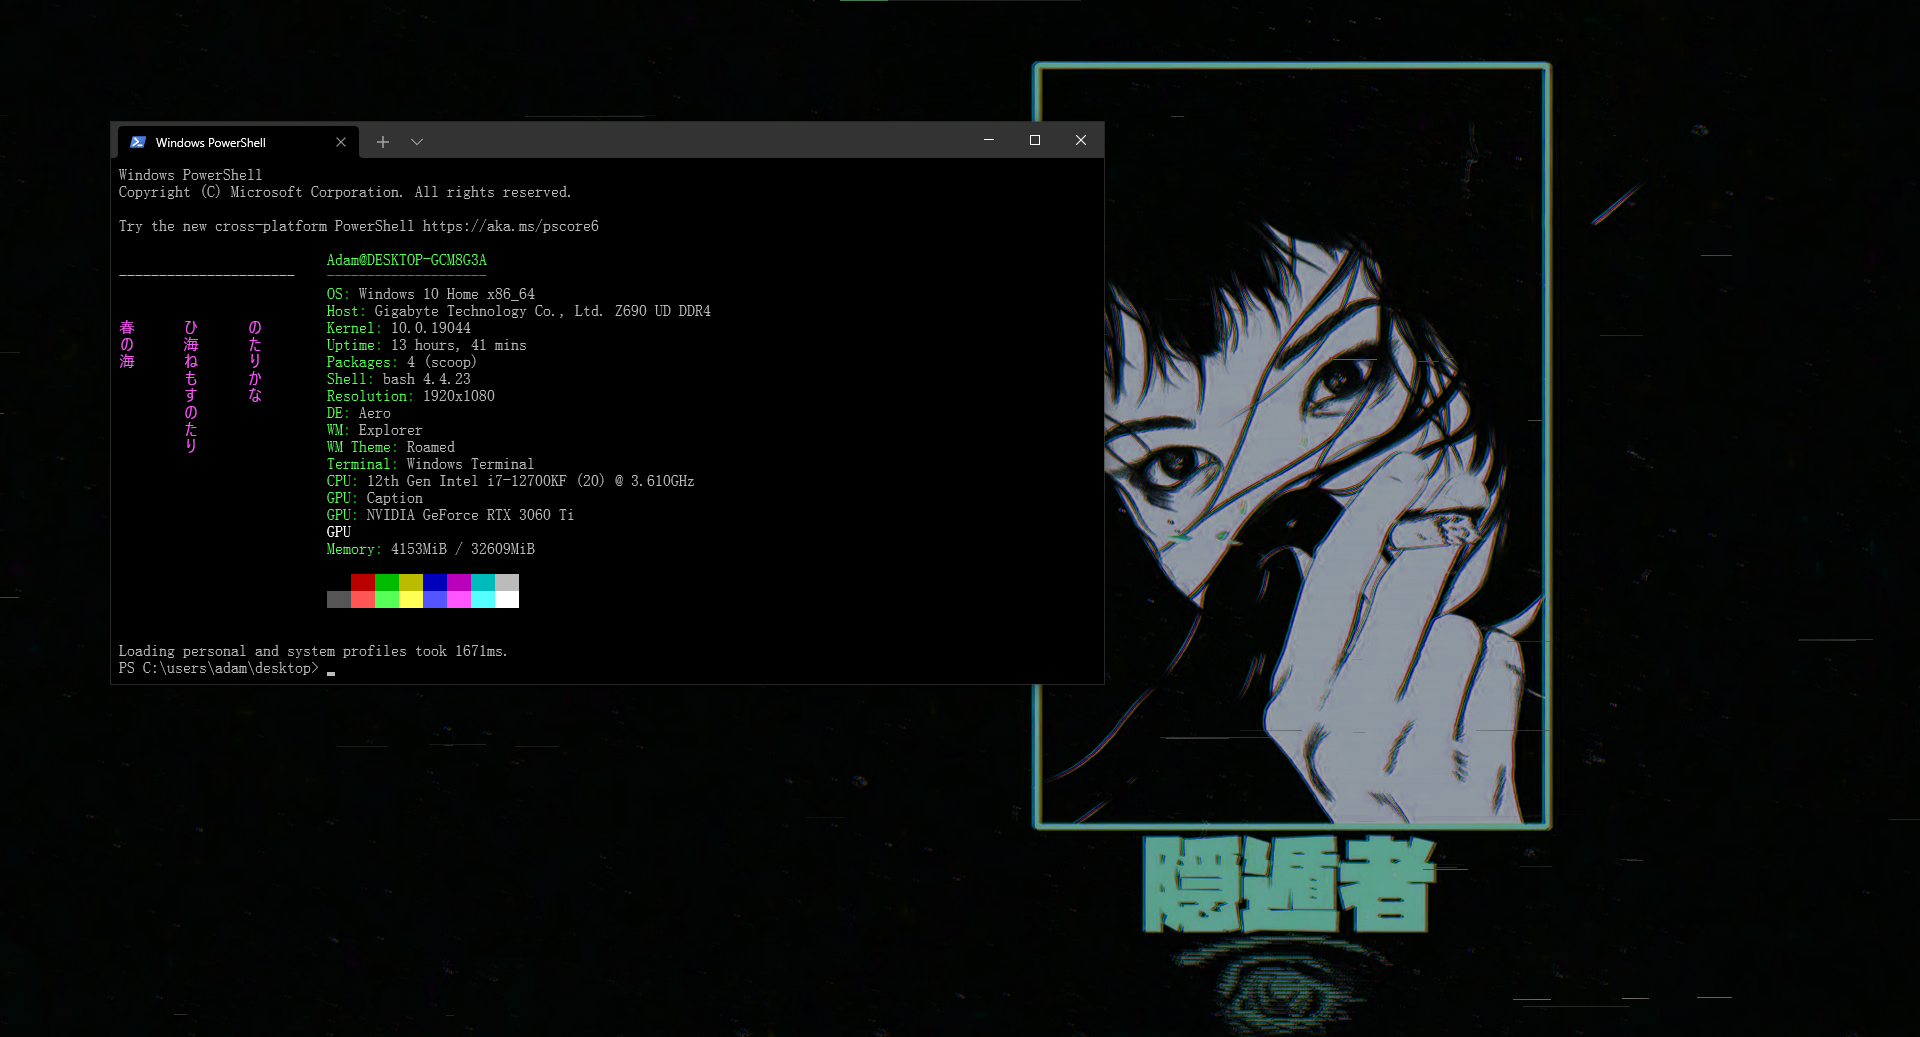Click the 'Host: Gigabyte Technology' line
Image resolution: width=1920 pixels, height=1037 pixels.
click(x=519, y=311)
